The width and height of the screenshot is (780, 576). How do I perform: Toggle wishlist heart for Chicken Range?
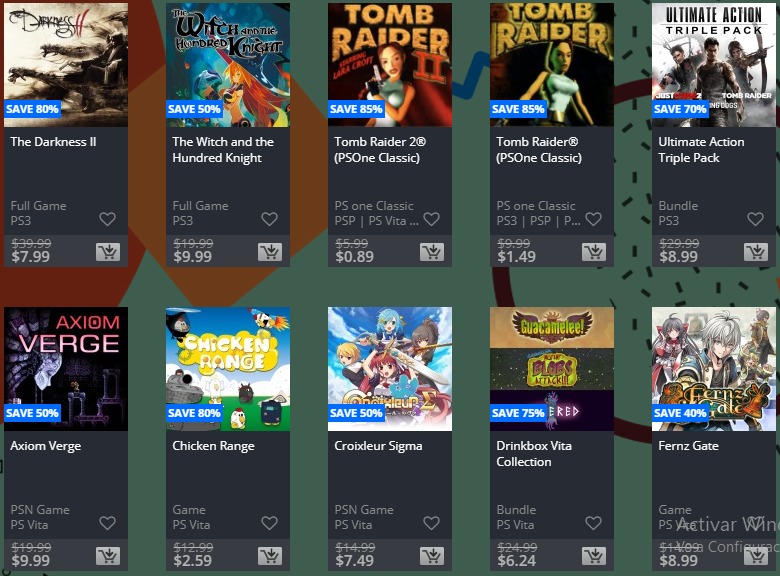coord(270,523)
